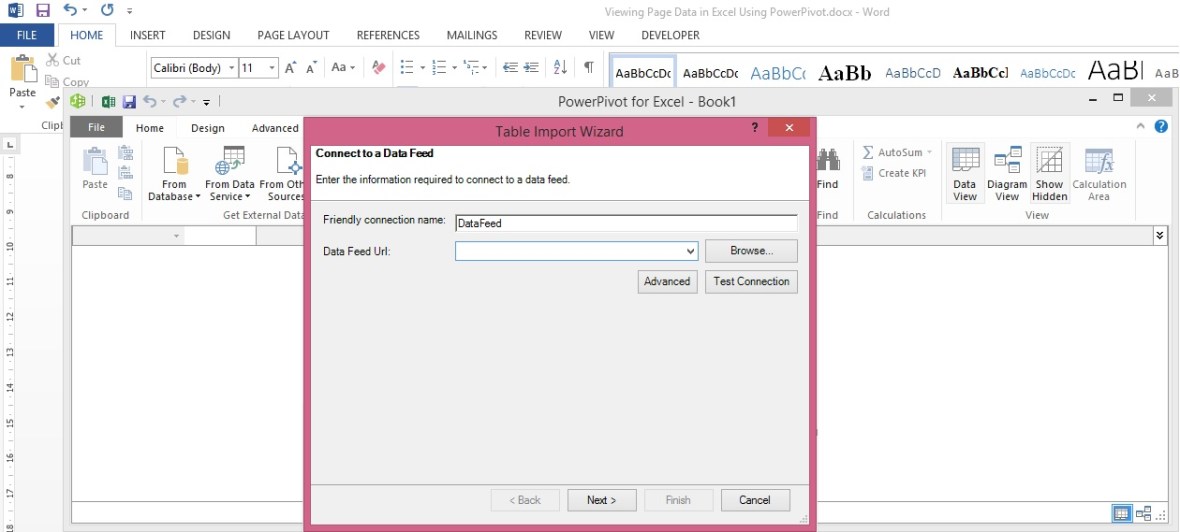
Task: Open PowerPivot Design tab
Action: (208, 128)
